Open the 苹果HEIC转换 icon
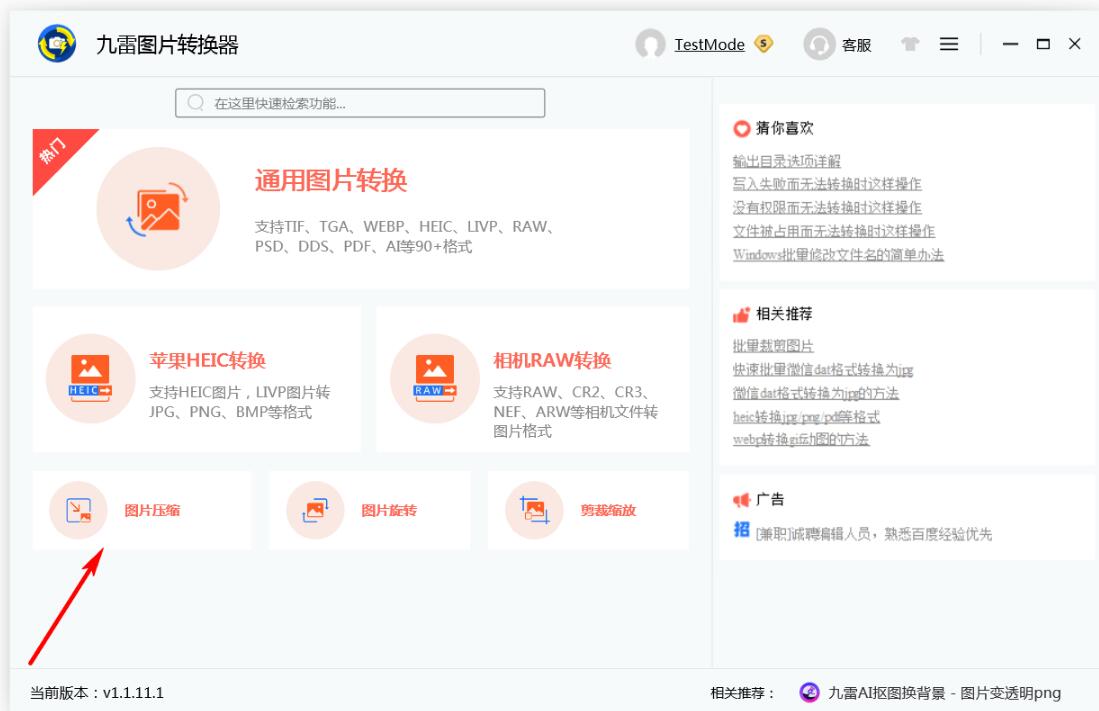The image size is (1099, 711). coord(91,378)
